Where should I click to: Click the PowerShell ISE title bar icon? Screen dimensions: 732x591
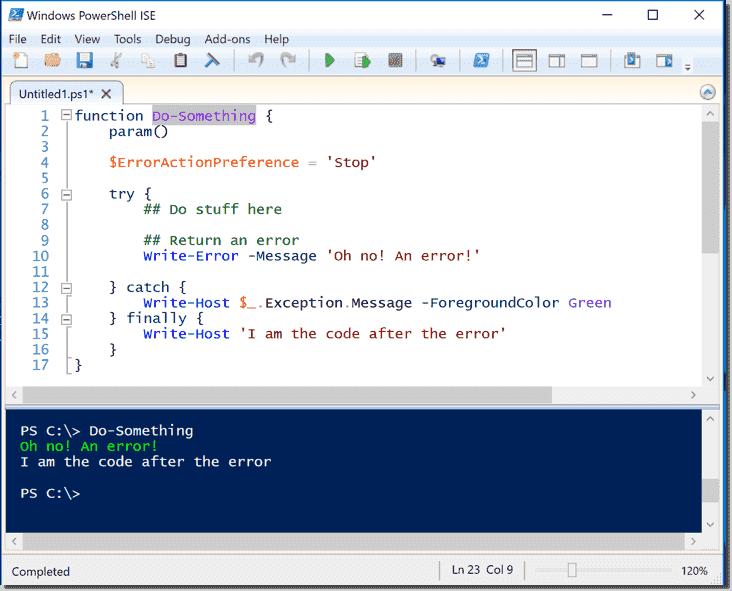[x=16, y=15]
